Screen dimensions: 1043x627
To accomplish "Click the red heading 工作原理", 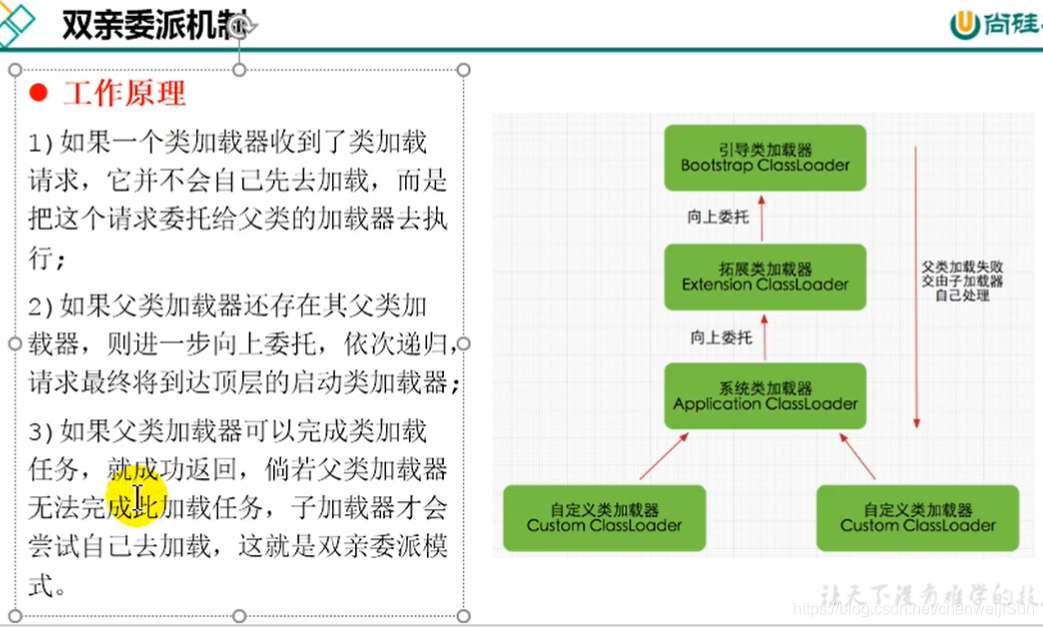I will click(124, 92).
